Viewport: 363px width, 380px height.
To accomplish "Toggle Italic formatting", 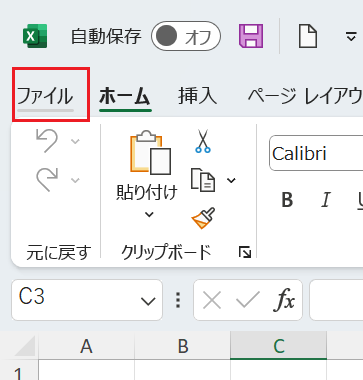I will (325, 200).
